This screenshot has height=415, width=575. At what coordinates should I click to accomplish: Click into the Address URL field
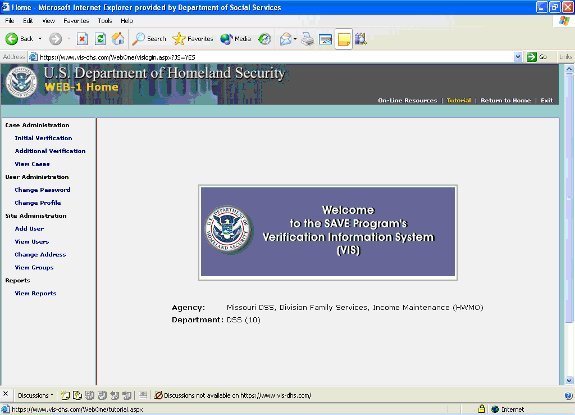(275, 57)
